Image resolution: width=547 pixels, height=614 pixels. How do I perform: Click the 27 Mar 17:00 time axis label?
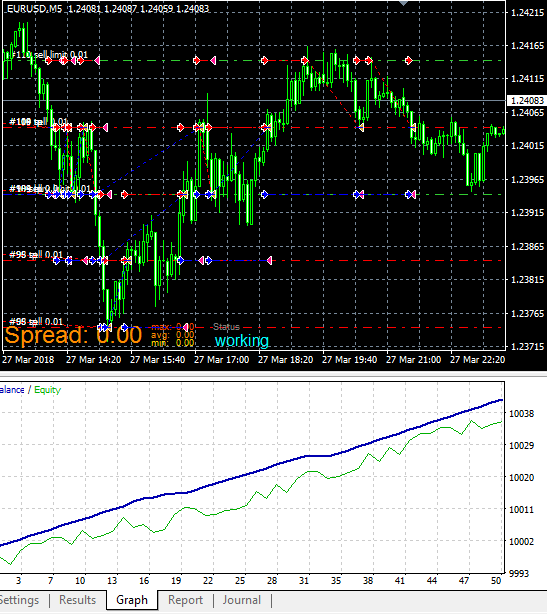pyautogui.click(x=222, y=359)
